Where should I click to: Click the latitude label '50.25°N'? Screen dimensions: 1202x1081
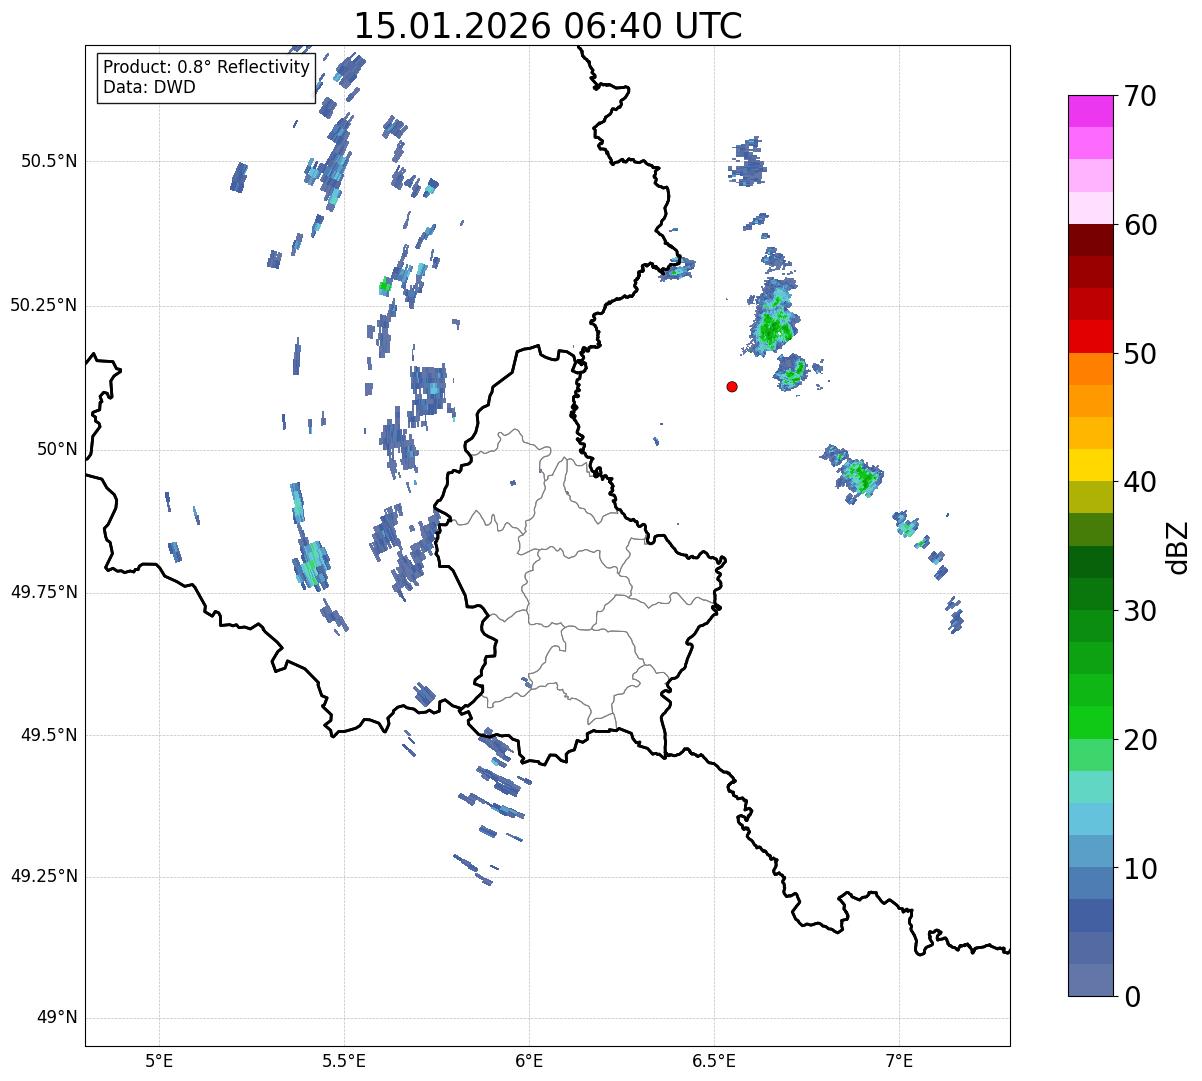pyautogui.click(x=43, y=305)
